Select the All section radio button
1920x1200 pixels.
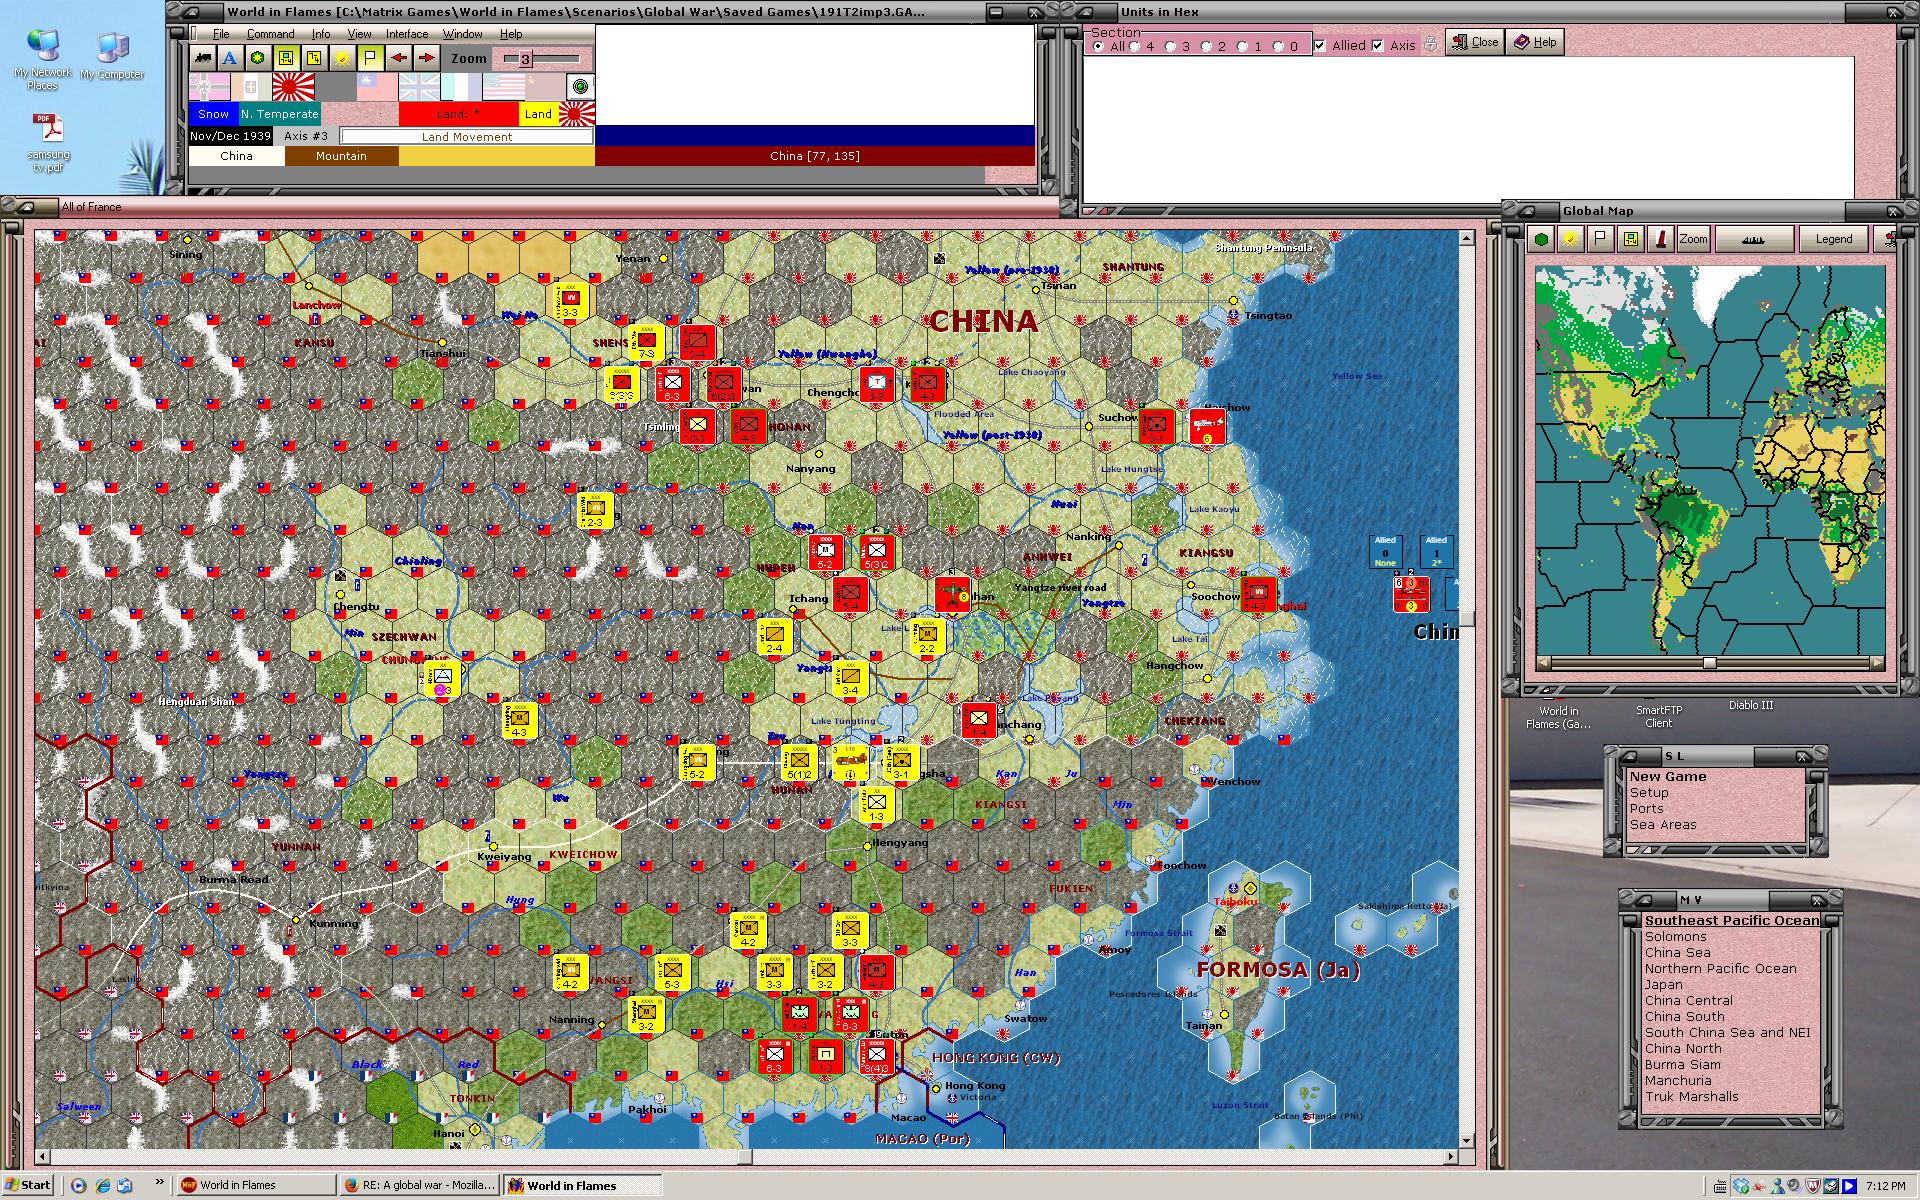(x=1099, y=46)
